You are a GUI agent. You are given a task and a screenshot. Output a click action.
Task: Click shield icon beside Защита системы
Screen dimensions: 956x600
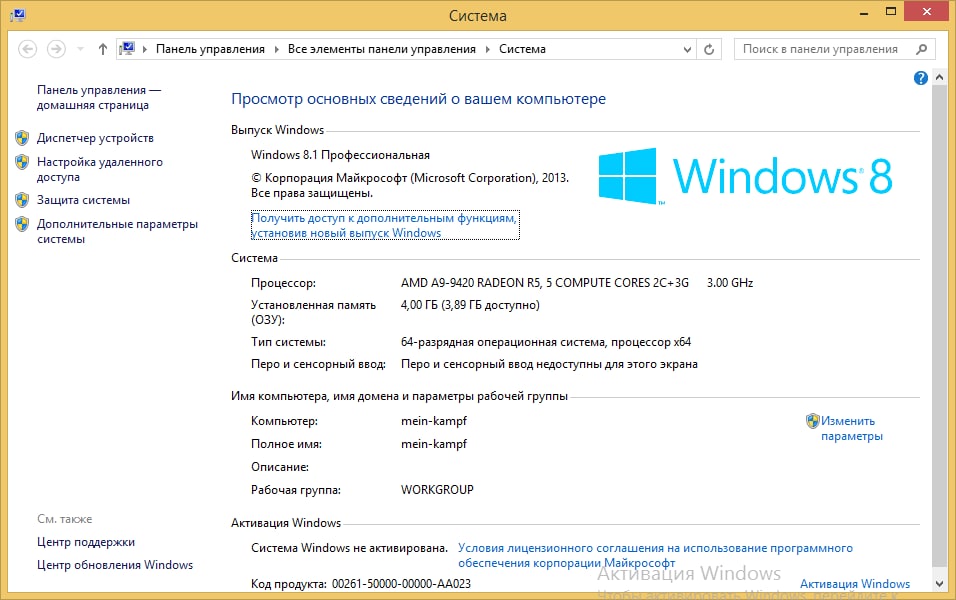point(22,200)
